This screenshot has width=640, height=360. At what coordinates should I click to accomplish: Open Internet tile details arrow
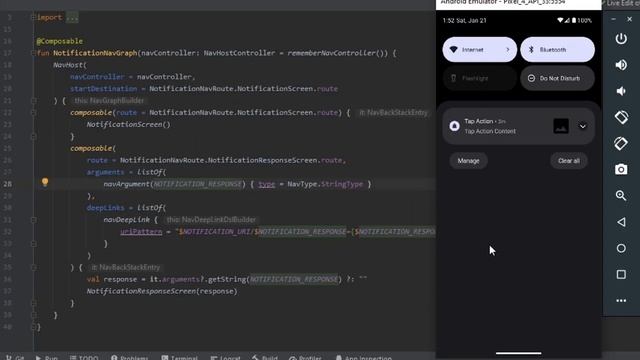tap(508, 50)
